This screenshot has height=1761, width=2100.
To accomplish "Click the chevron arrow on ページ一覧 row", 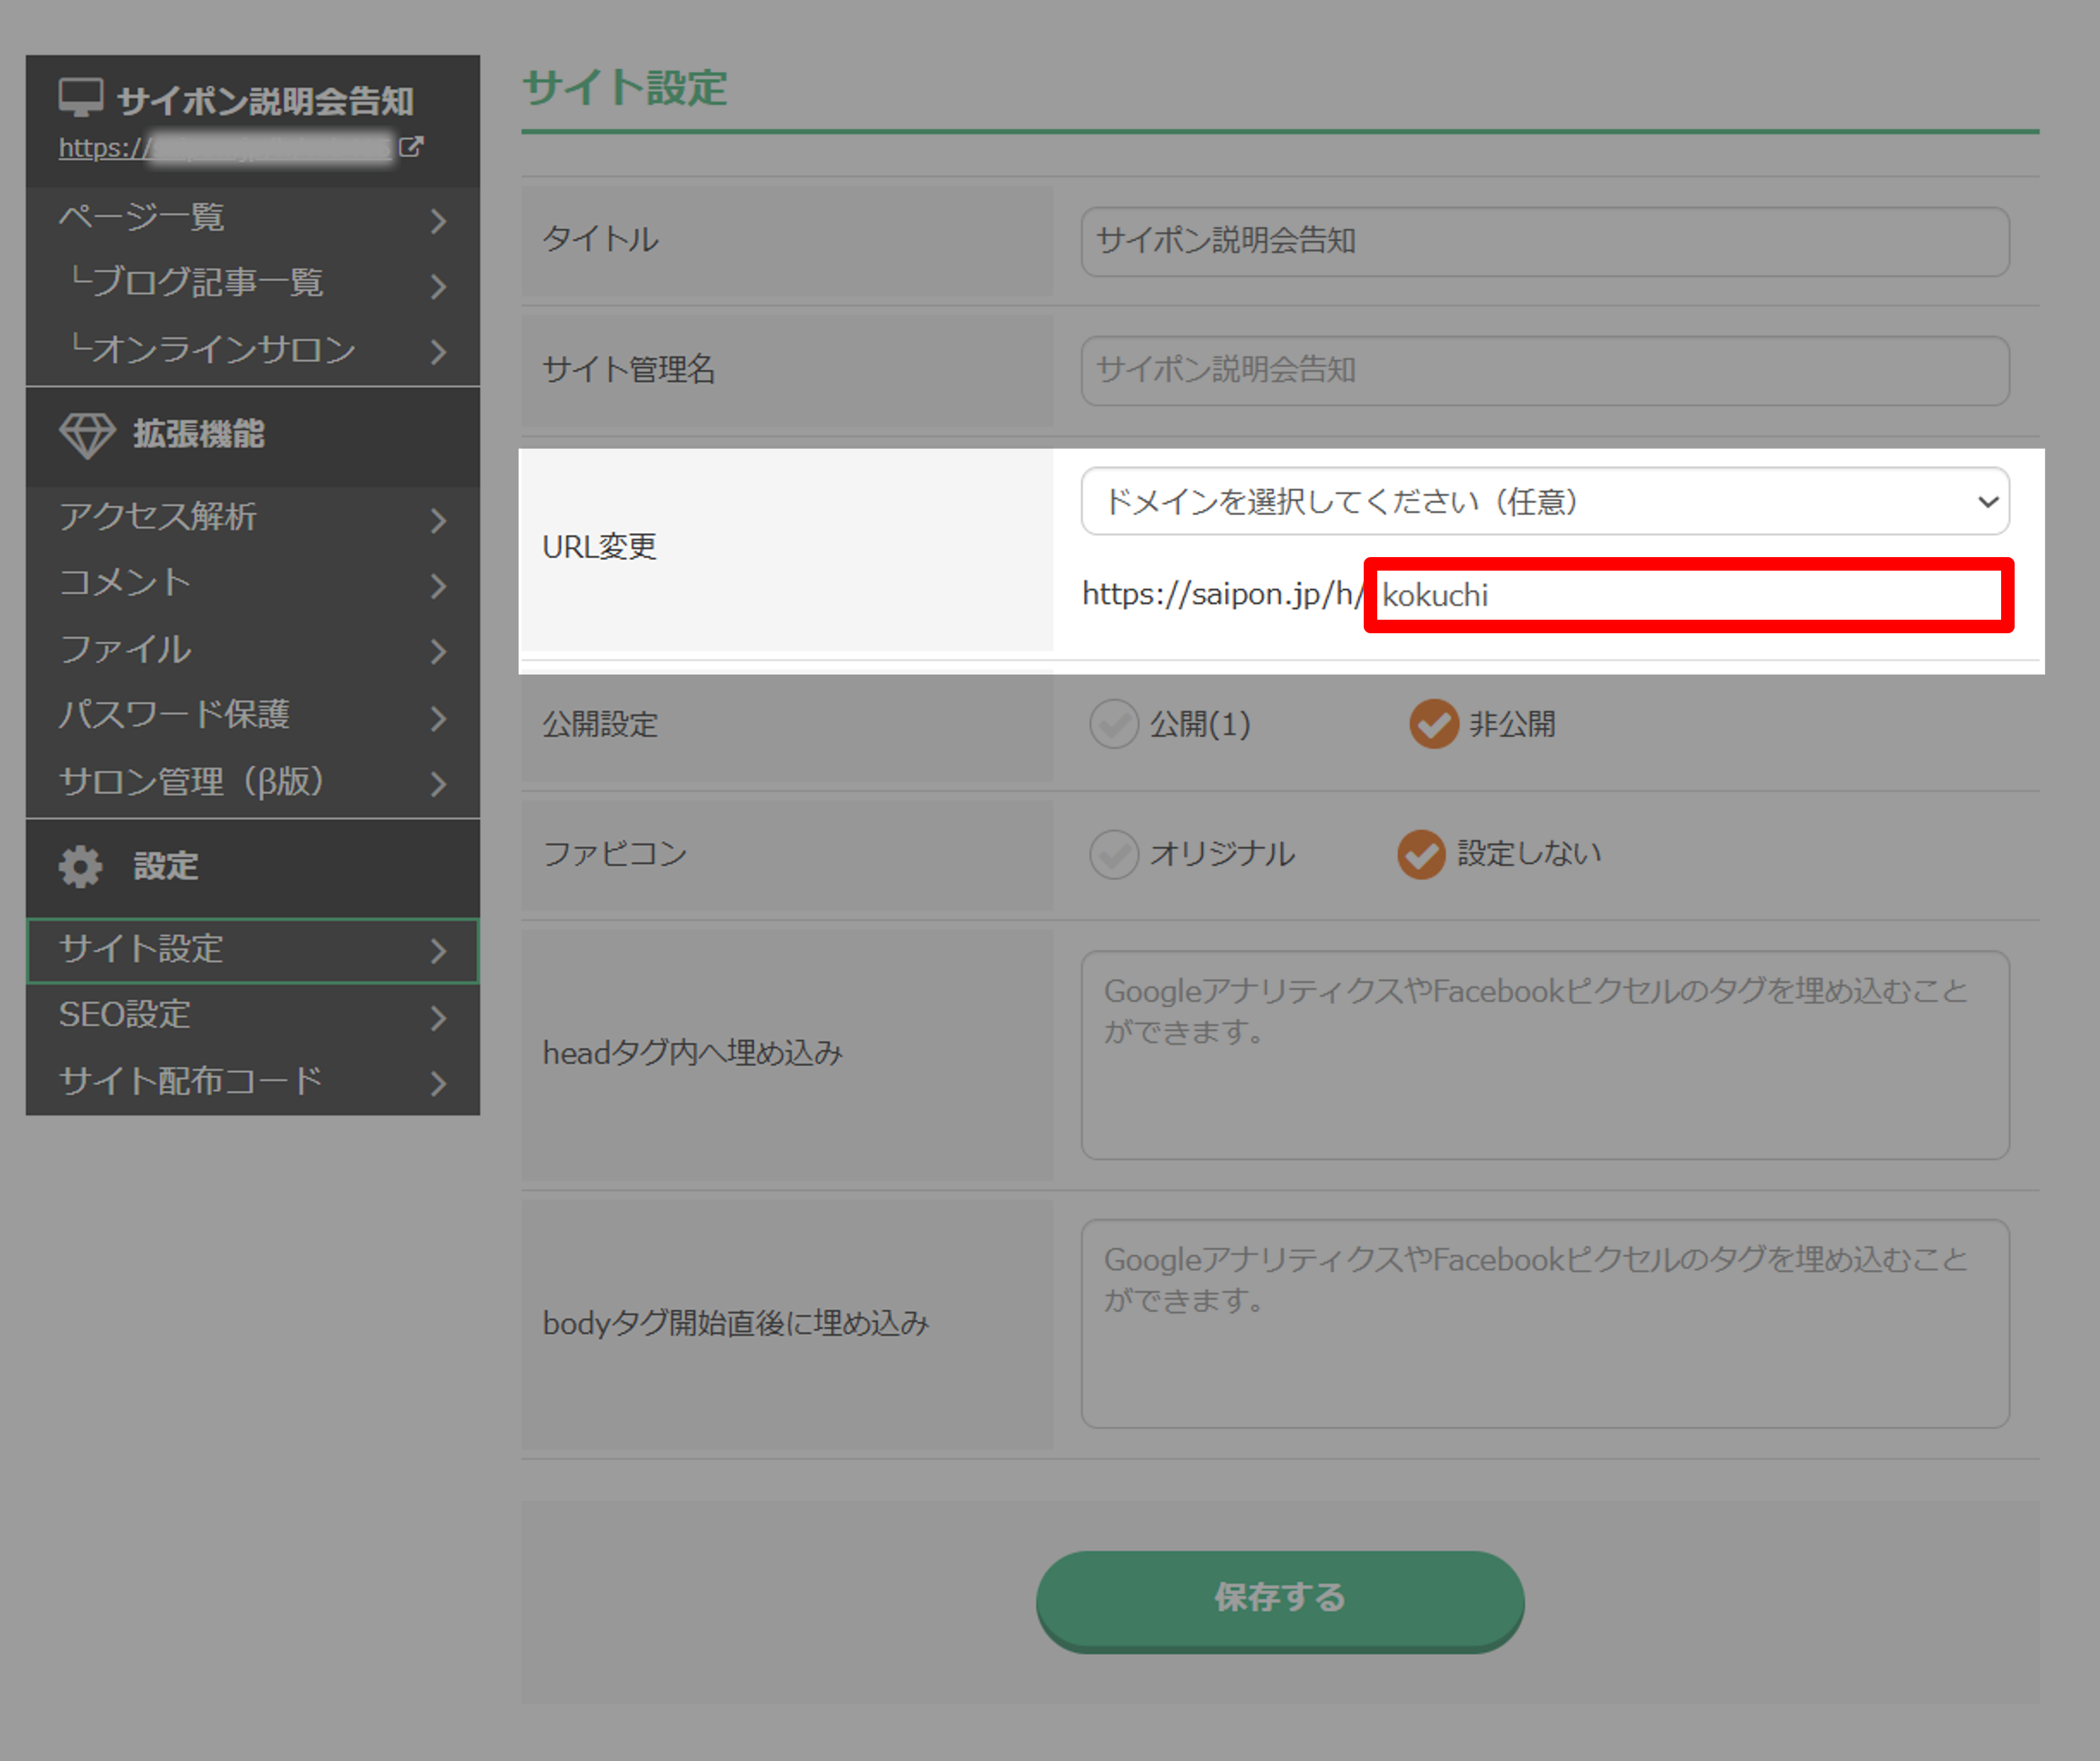I will coord(438,220).
